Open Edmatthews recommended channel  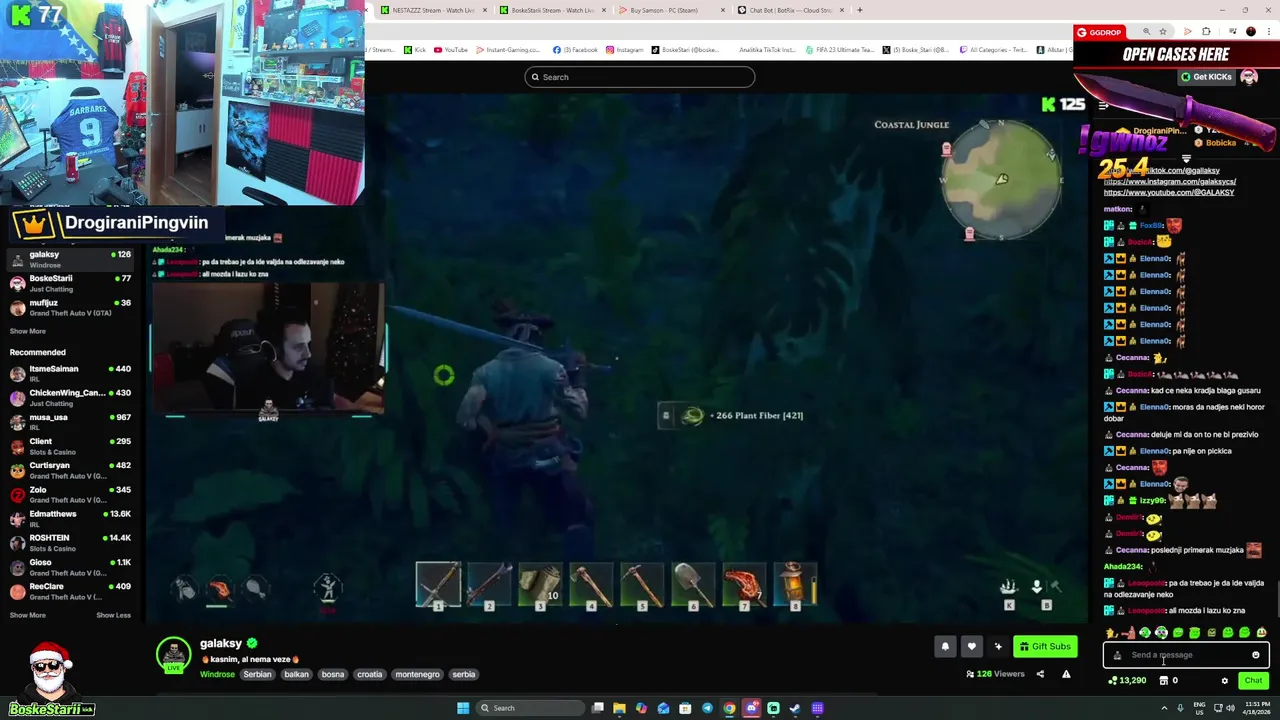point(70,518)
